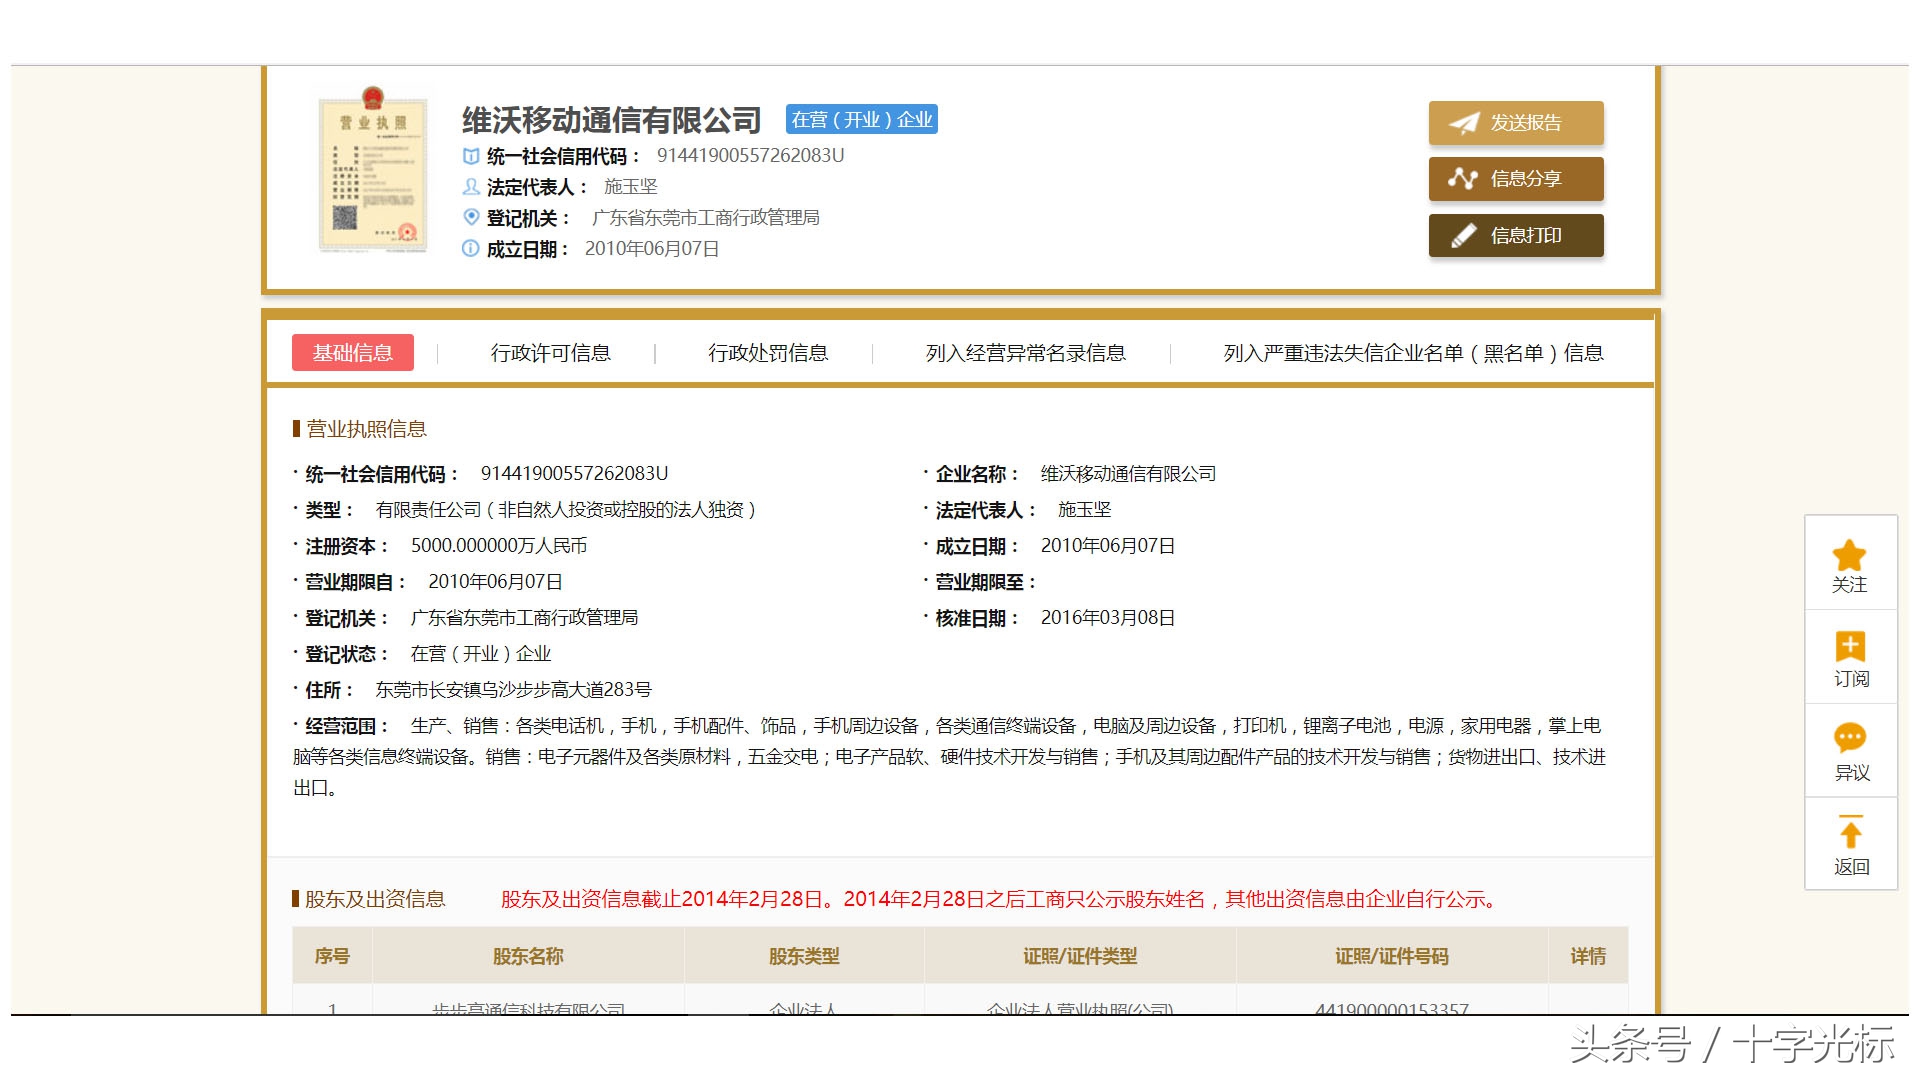Click the share-network icon on 信息分享
Screen dimensions: 1920x1080
[x=1465, y=178]
